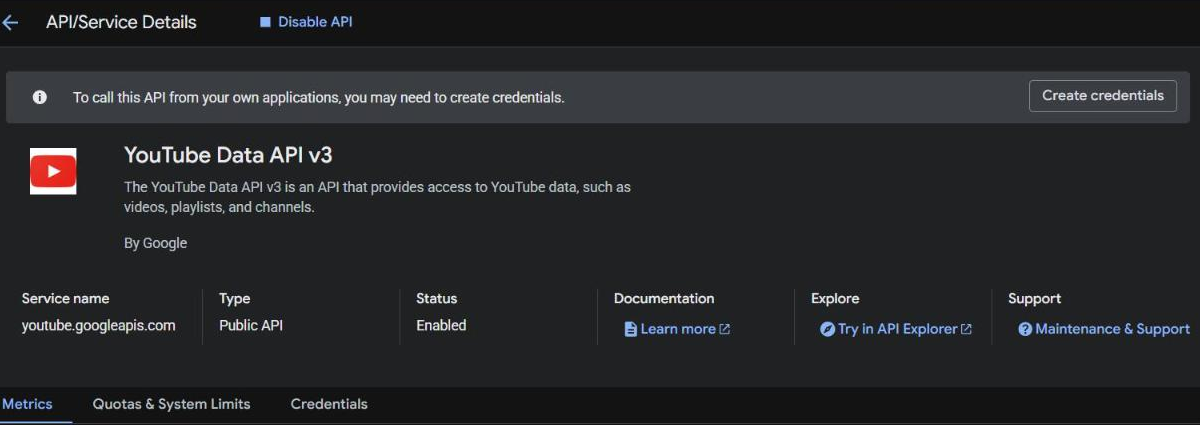The height and width of the screenshot is (425, 1200).
Task: Click the Enabled status value
Action: [441, 326]
